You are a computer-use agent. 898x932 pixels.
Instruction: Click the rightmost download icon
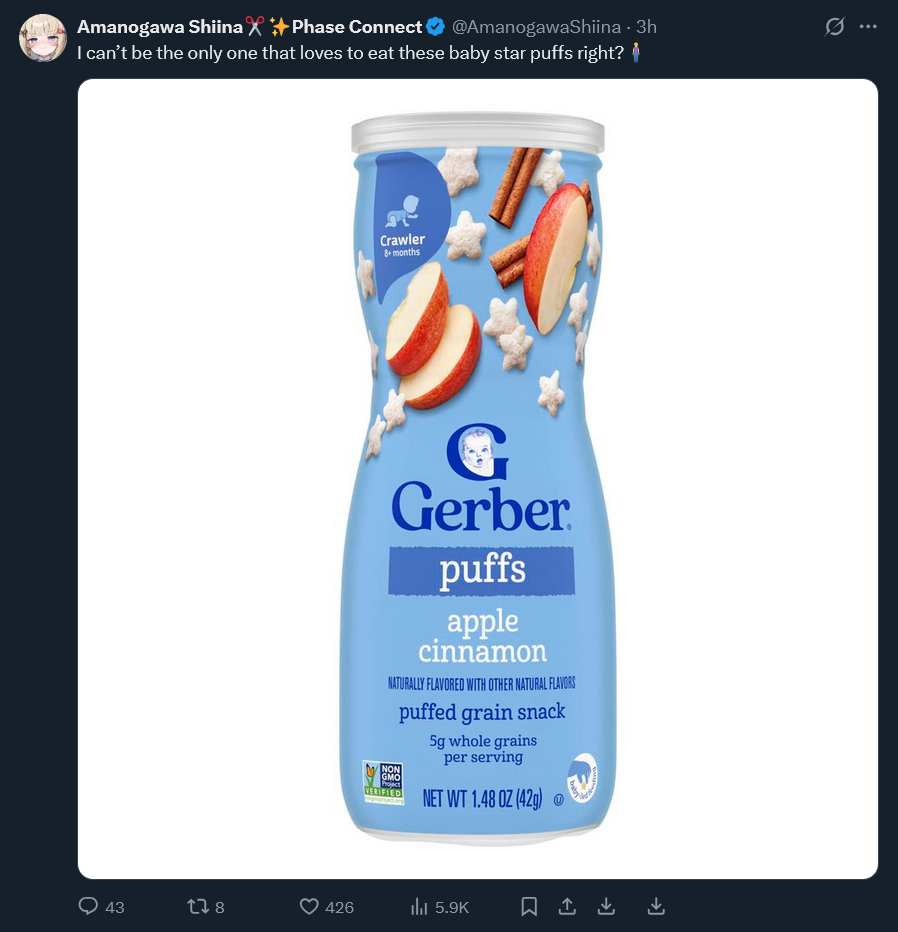tap(656, 906)
